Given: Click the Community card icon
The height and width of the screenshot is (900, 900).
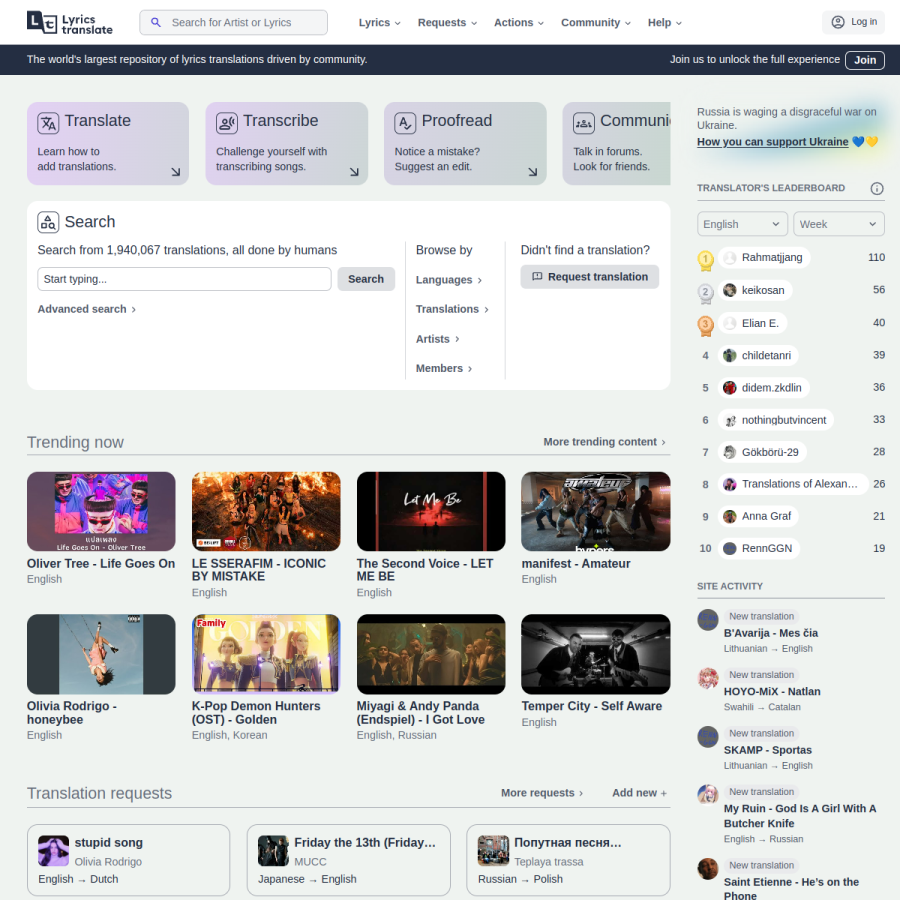Looking at the screenshot, I should [x=584, y=123].
